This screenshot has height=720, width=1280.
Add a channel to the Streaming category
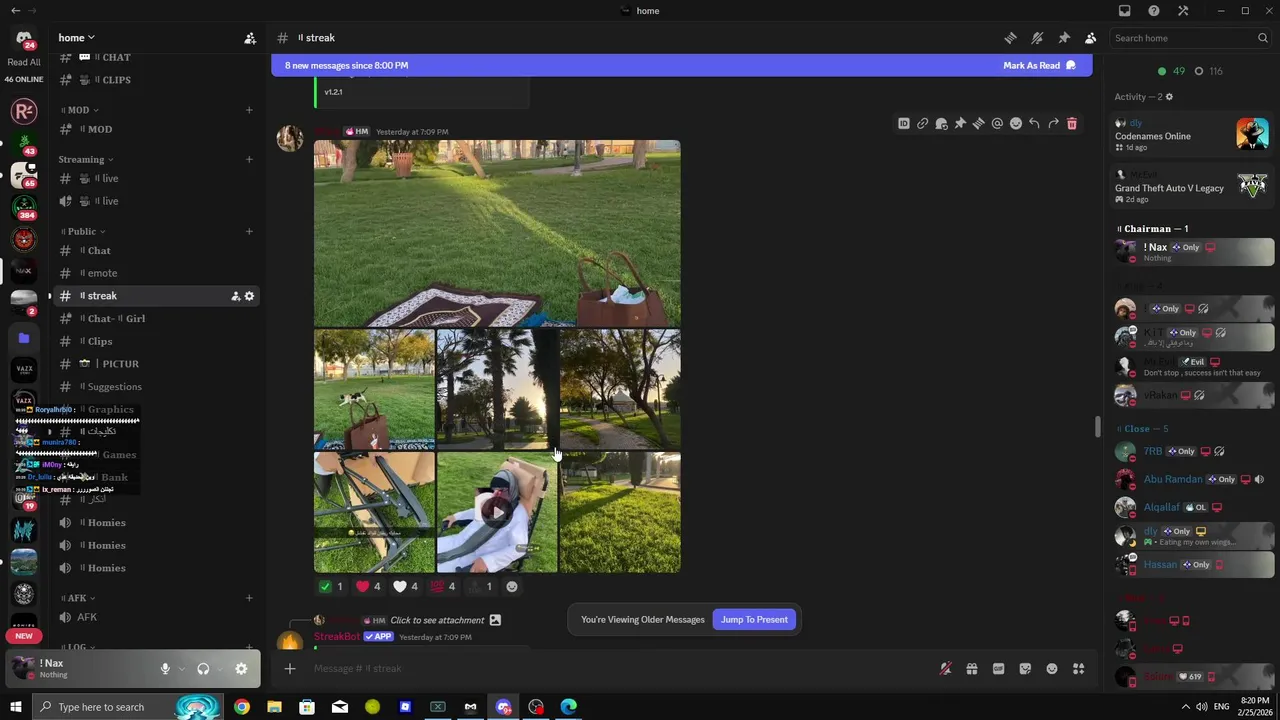click(x=249, y=159)
